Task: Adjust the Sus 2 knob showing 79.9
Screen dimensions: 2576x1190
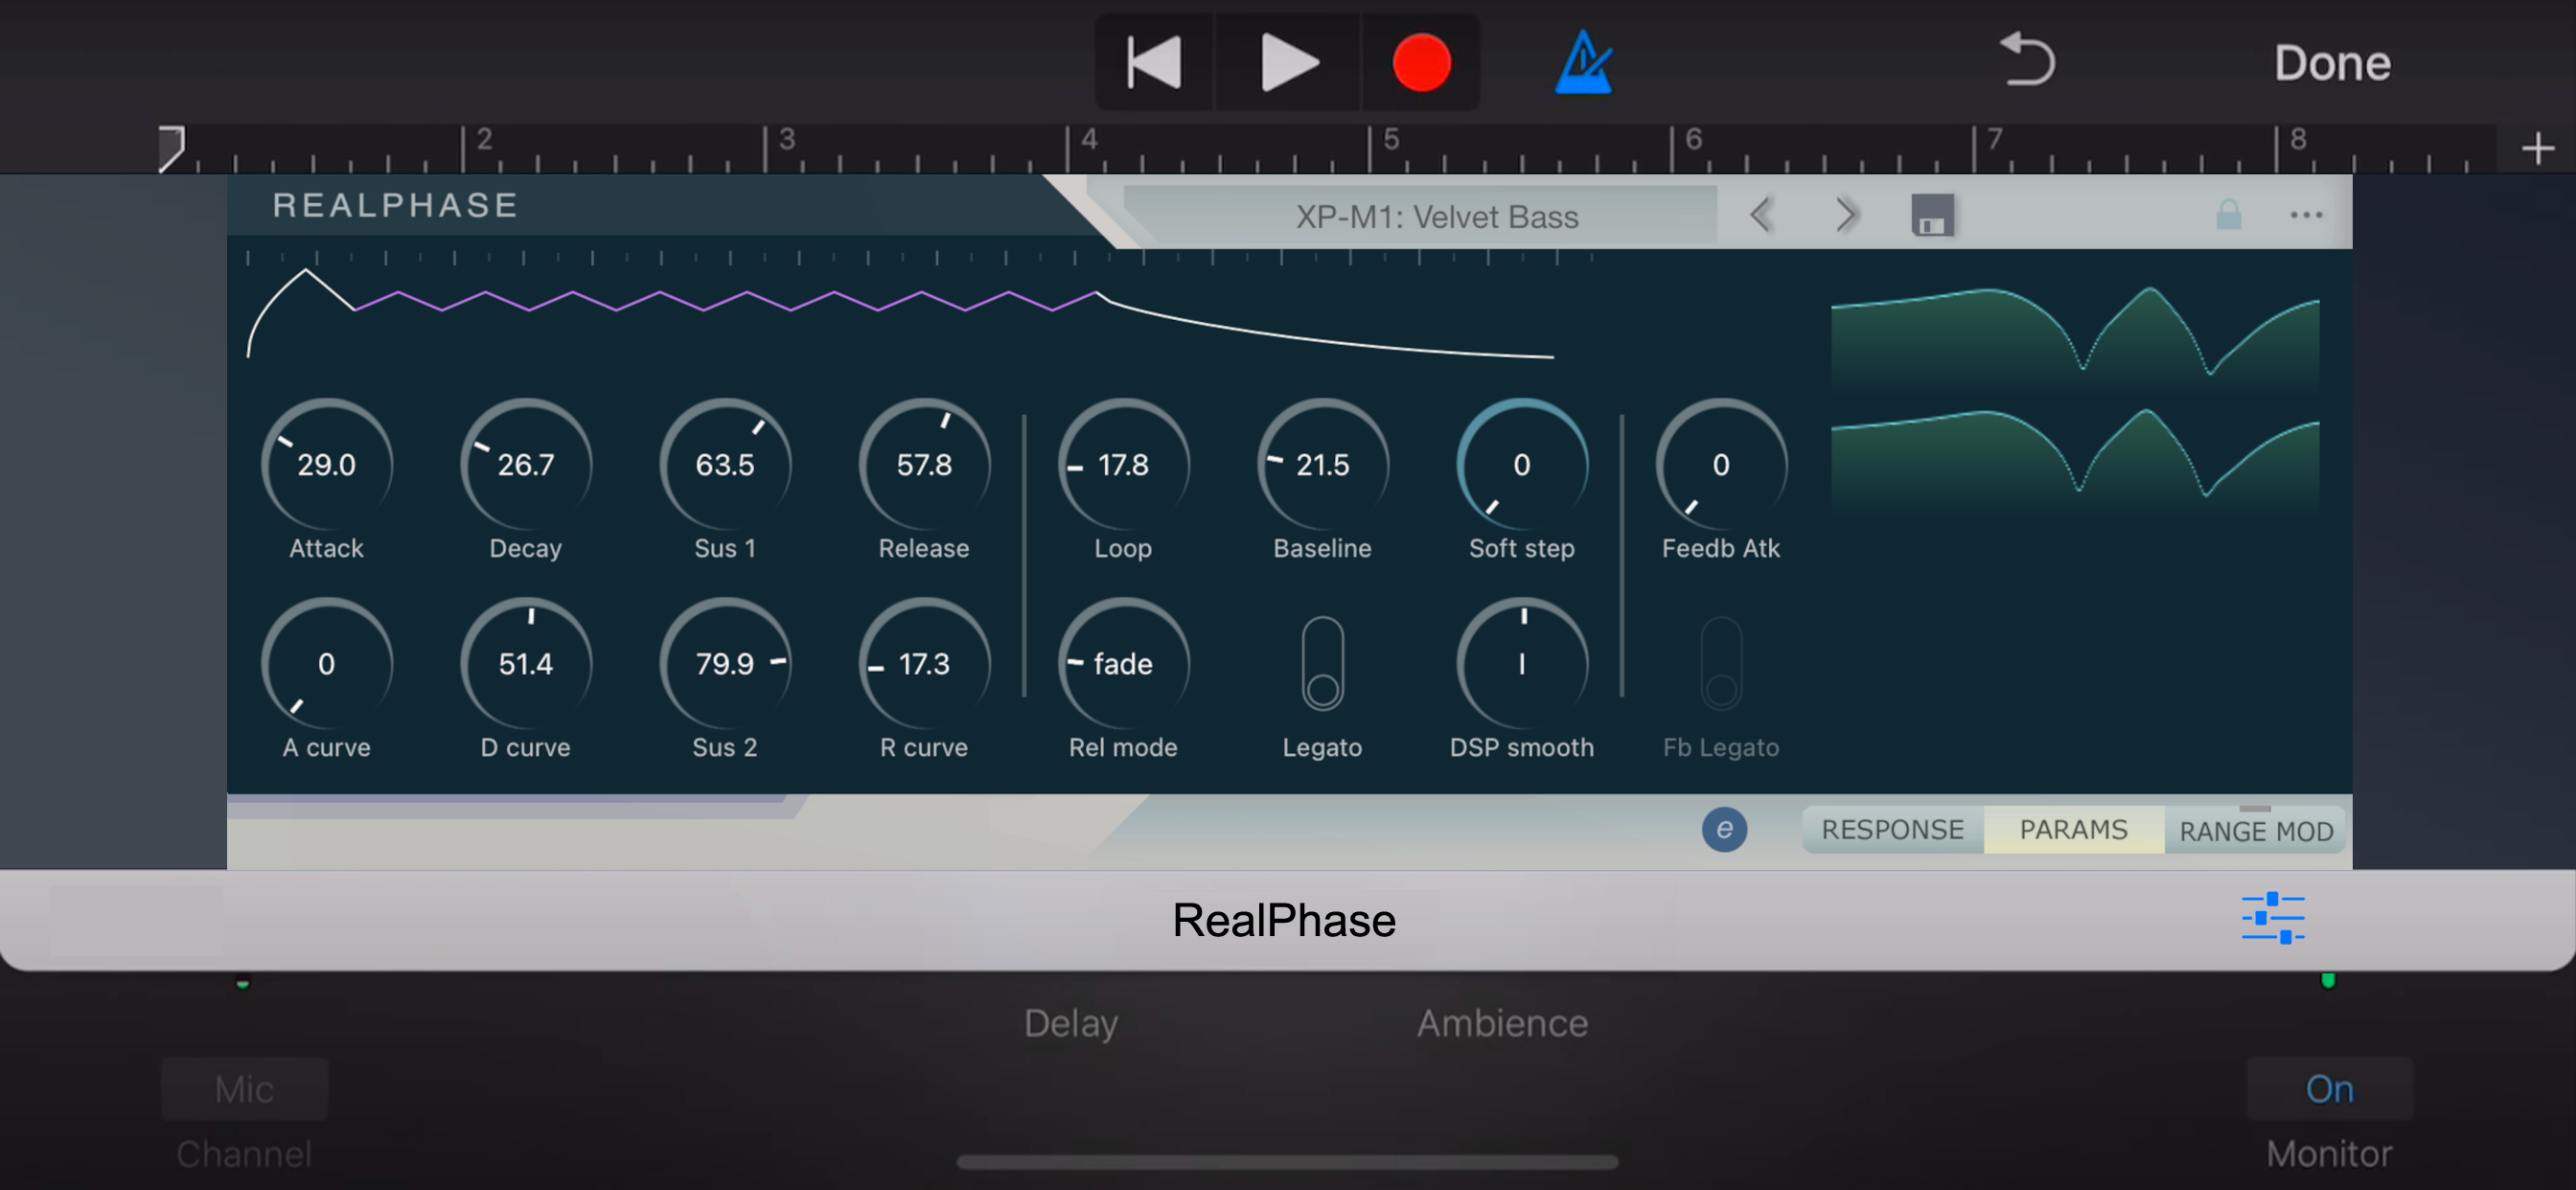Action: (x=725, y=664)
